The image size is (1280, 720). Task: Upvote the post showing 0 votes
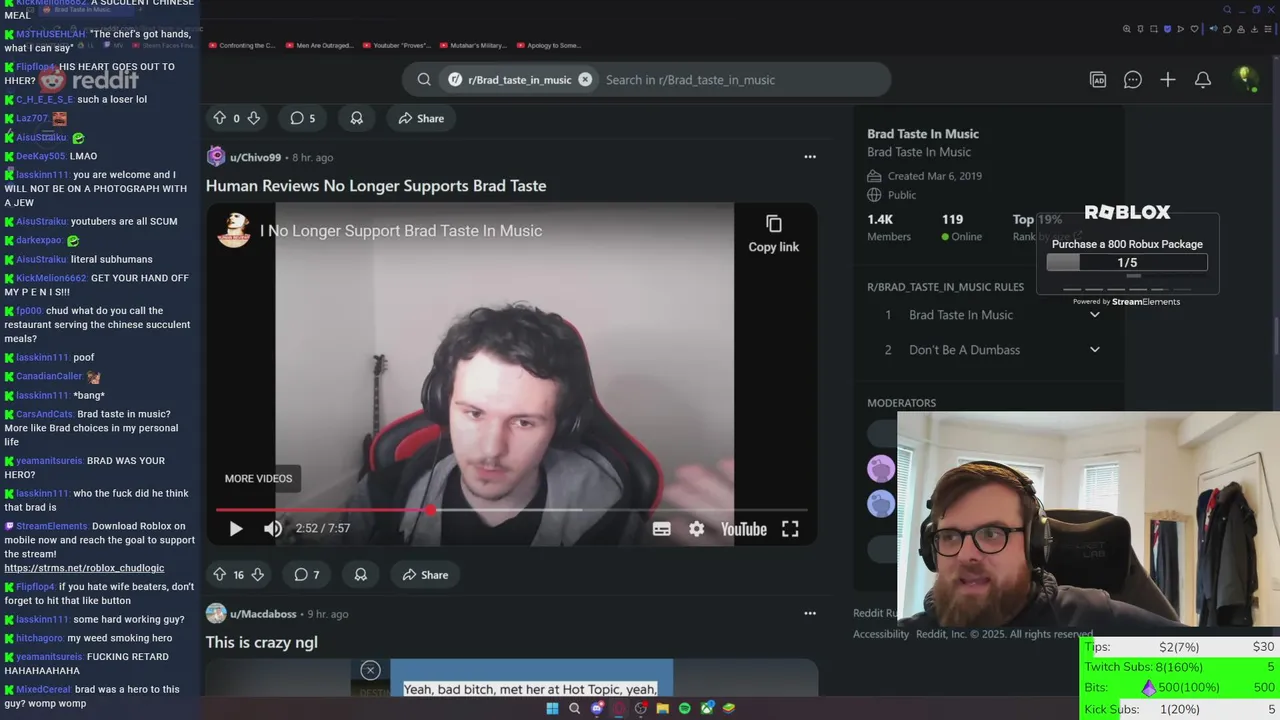[220, 118]
